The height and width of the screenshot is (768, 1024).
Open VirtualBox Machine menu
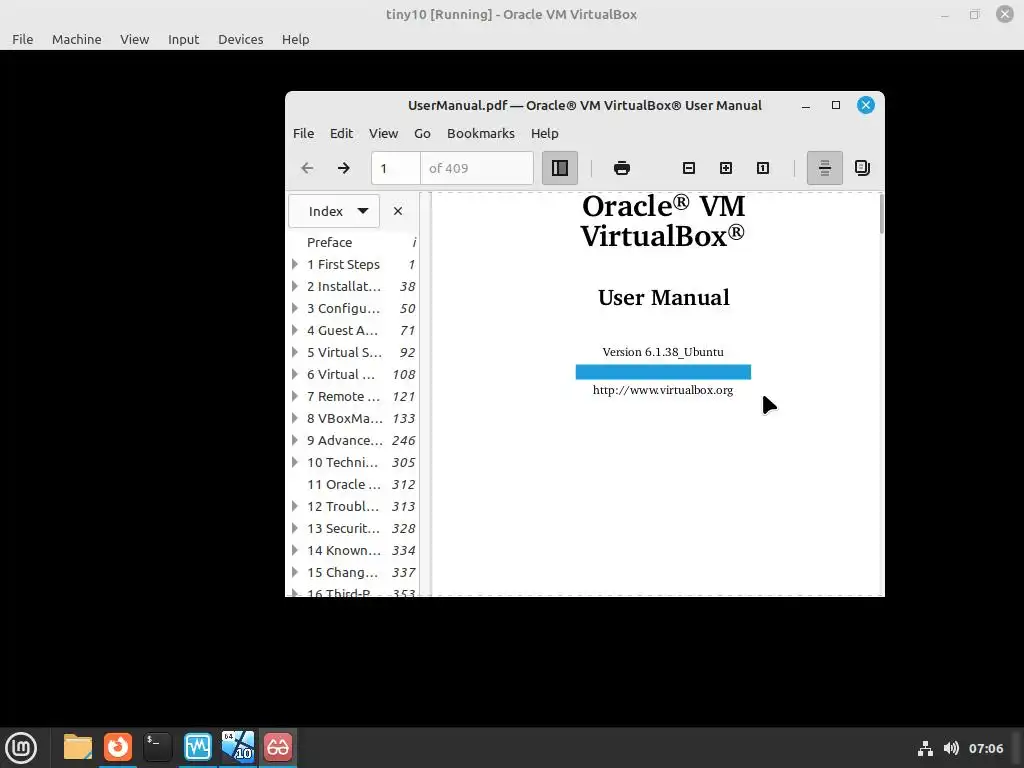pyautogui.click(x=76, y=39)
